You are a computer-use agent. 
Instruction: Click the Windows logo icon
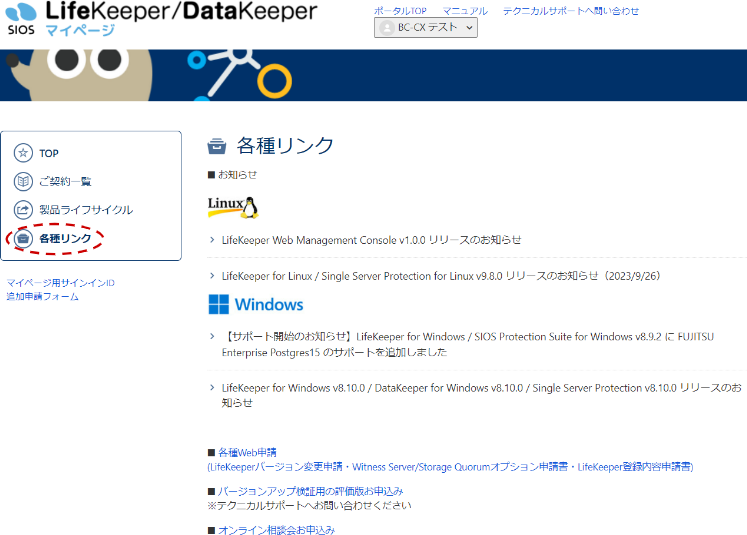click(x=219, y=304)
